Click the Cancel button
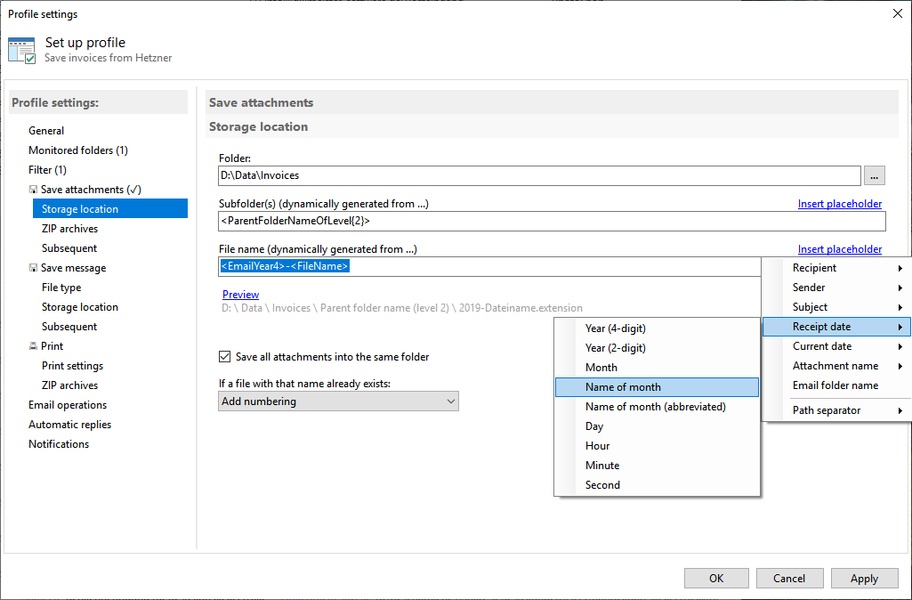912x600 pixels. (x=789, y=578)
